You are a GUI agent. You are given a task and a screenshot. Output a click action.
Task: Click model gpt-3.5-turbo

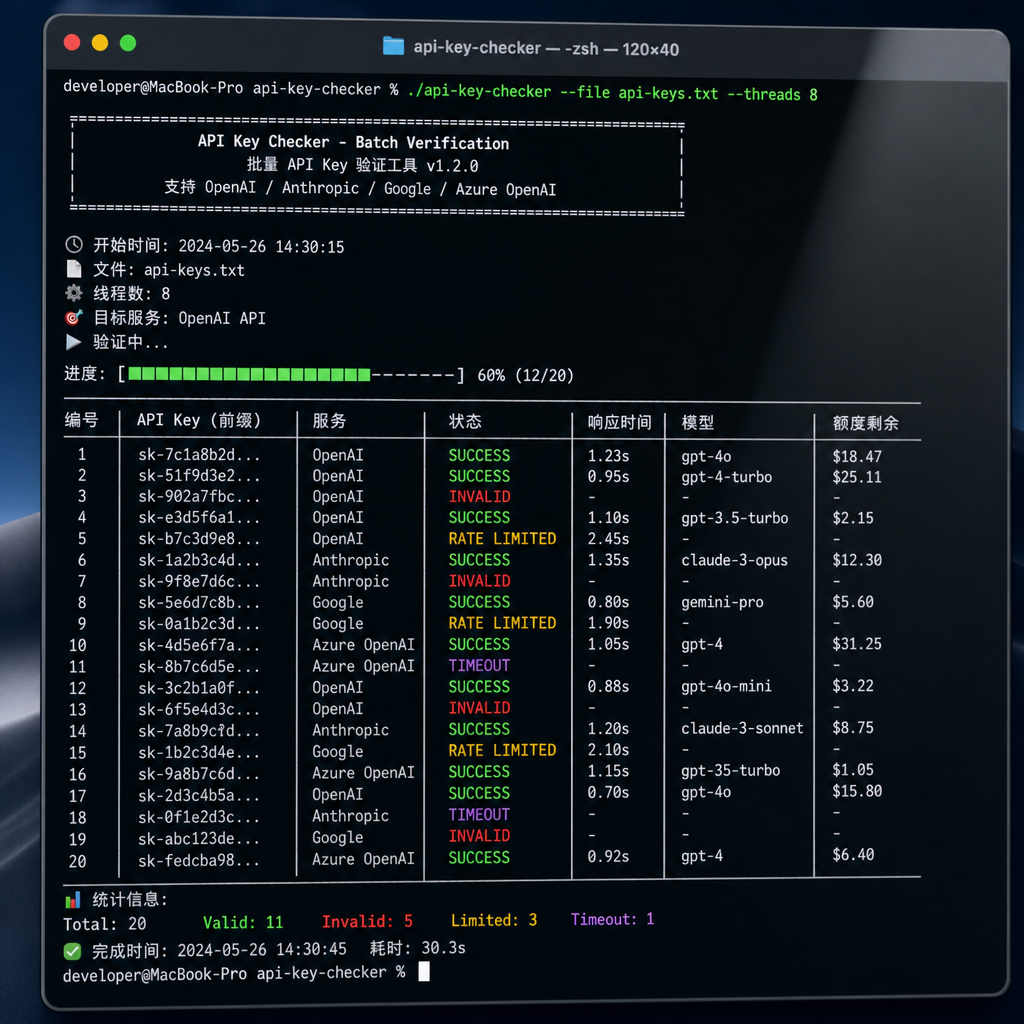734,518
